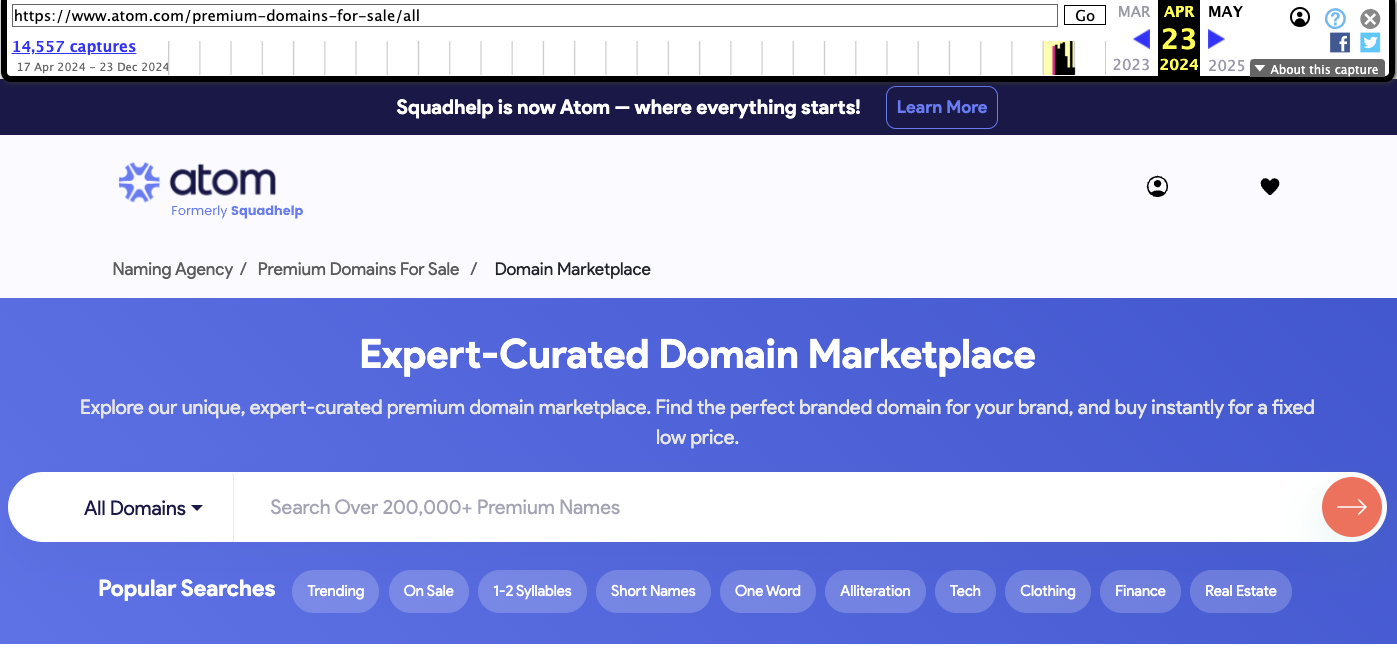
Task: Open the 14,557 captures link
Action: [74, 46]
